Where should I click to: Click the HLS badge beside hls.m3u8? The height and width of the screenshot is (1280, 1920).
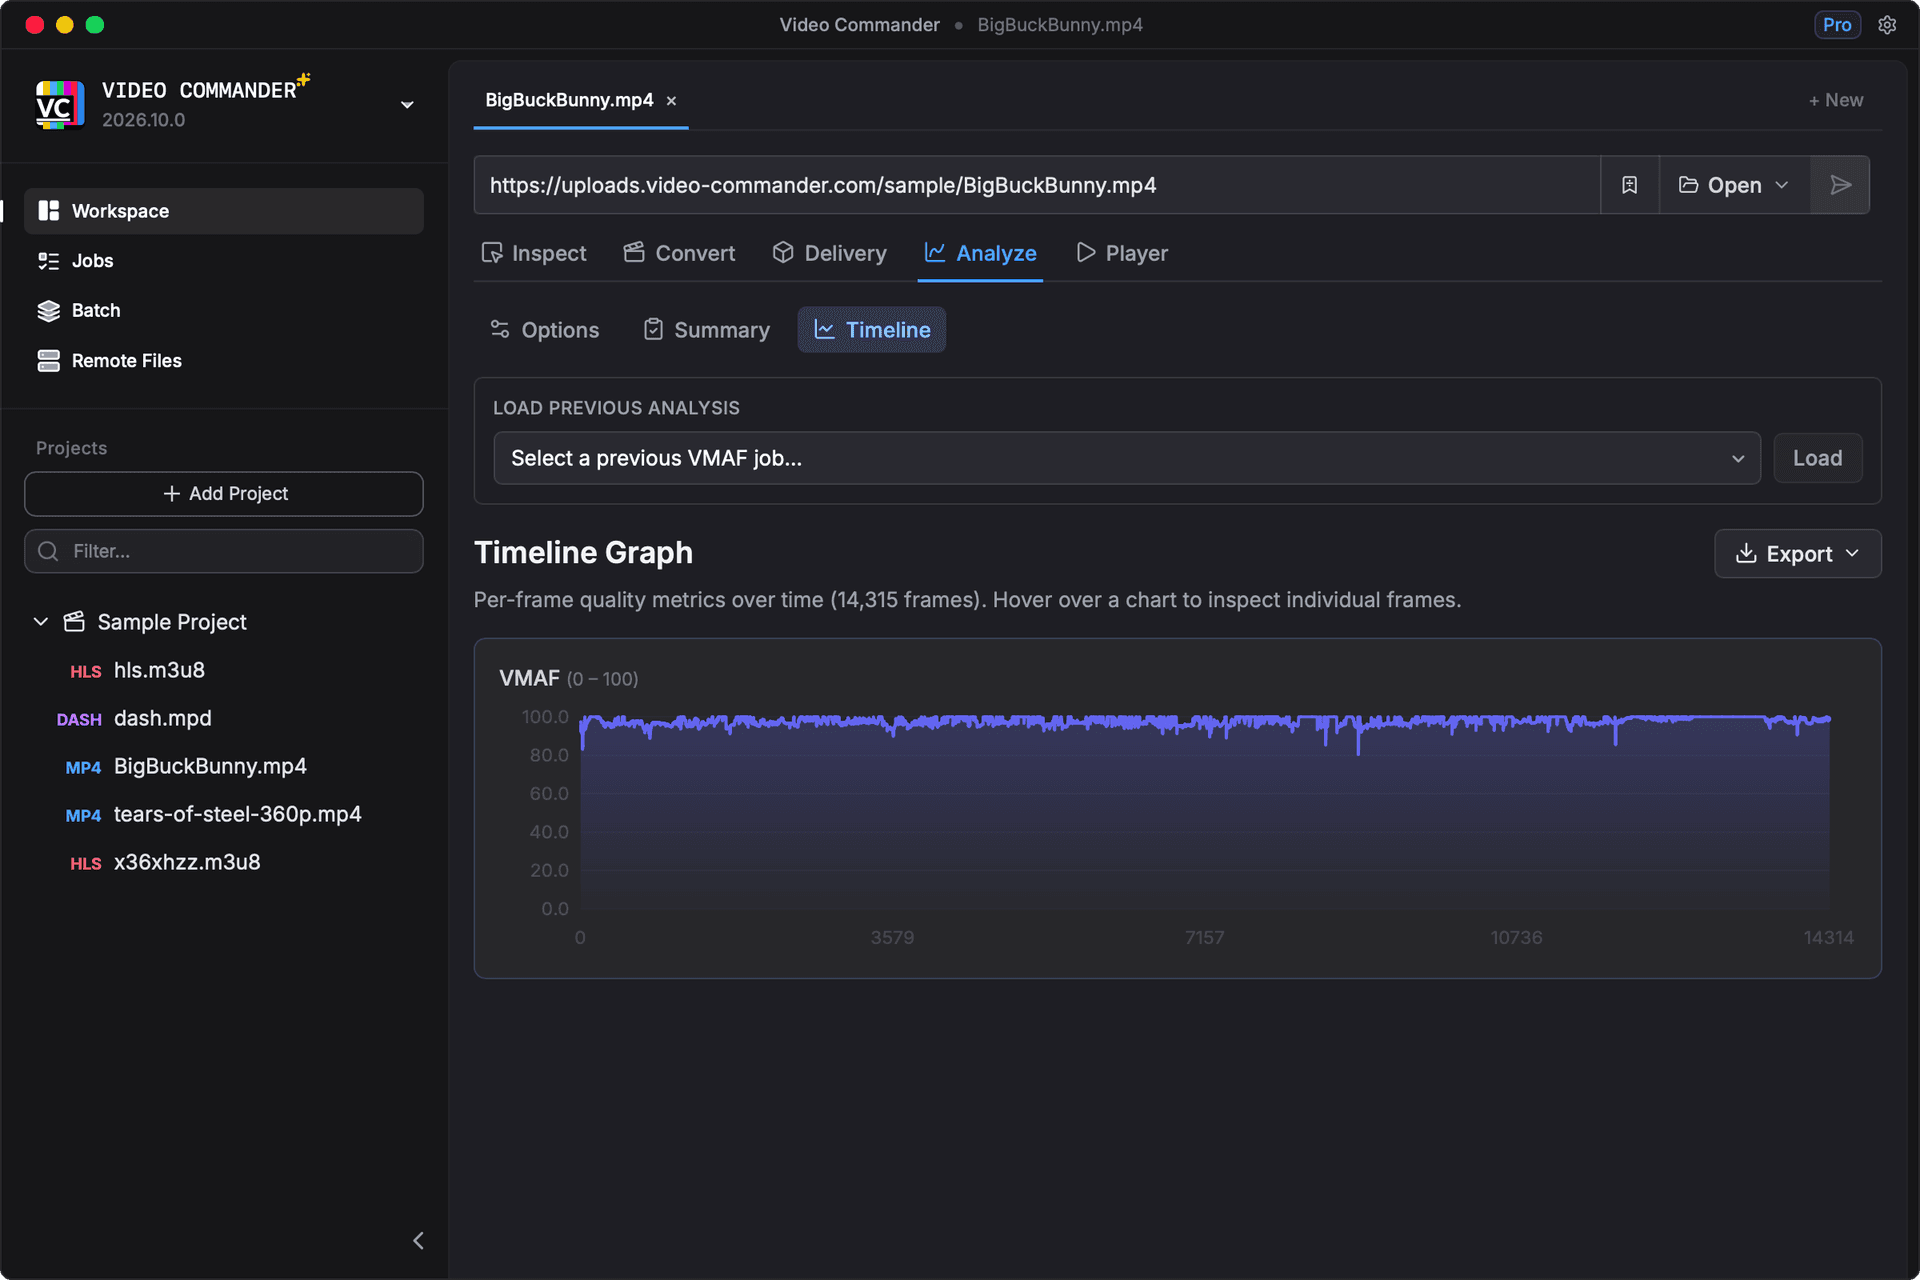click(x=85, y=671)
